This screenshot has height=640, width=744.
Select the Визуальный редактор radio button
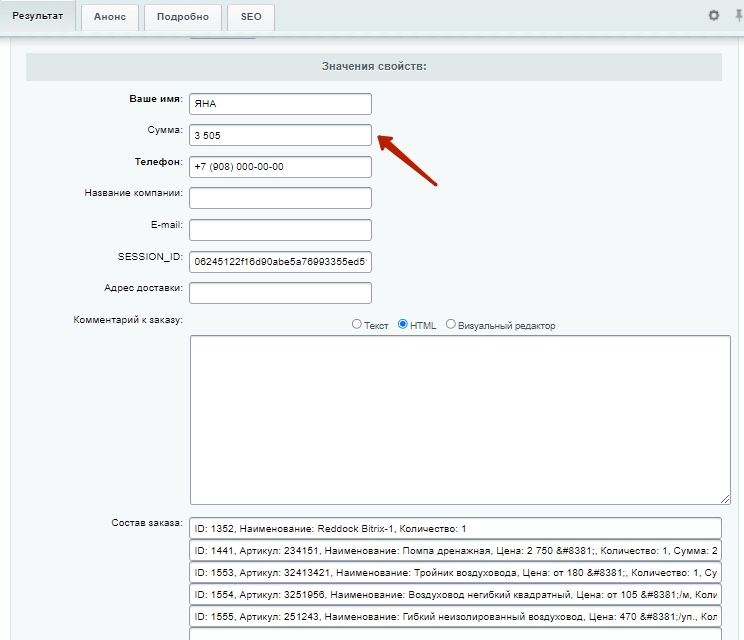[451, 324]
